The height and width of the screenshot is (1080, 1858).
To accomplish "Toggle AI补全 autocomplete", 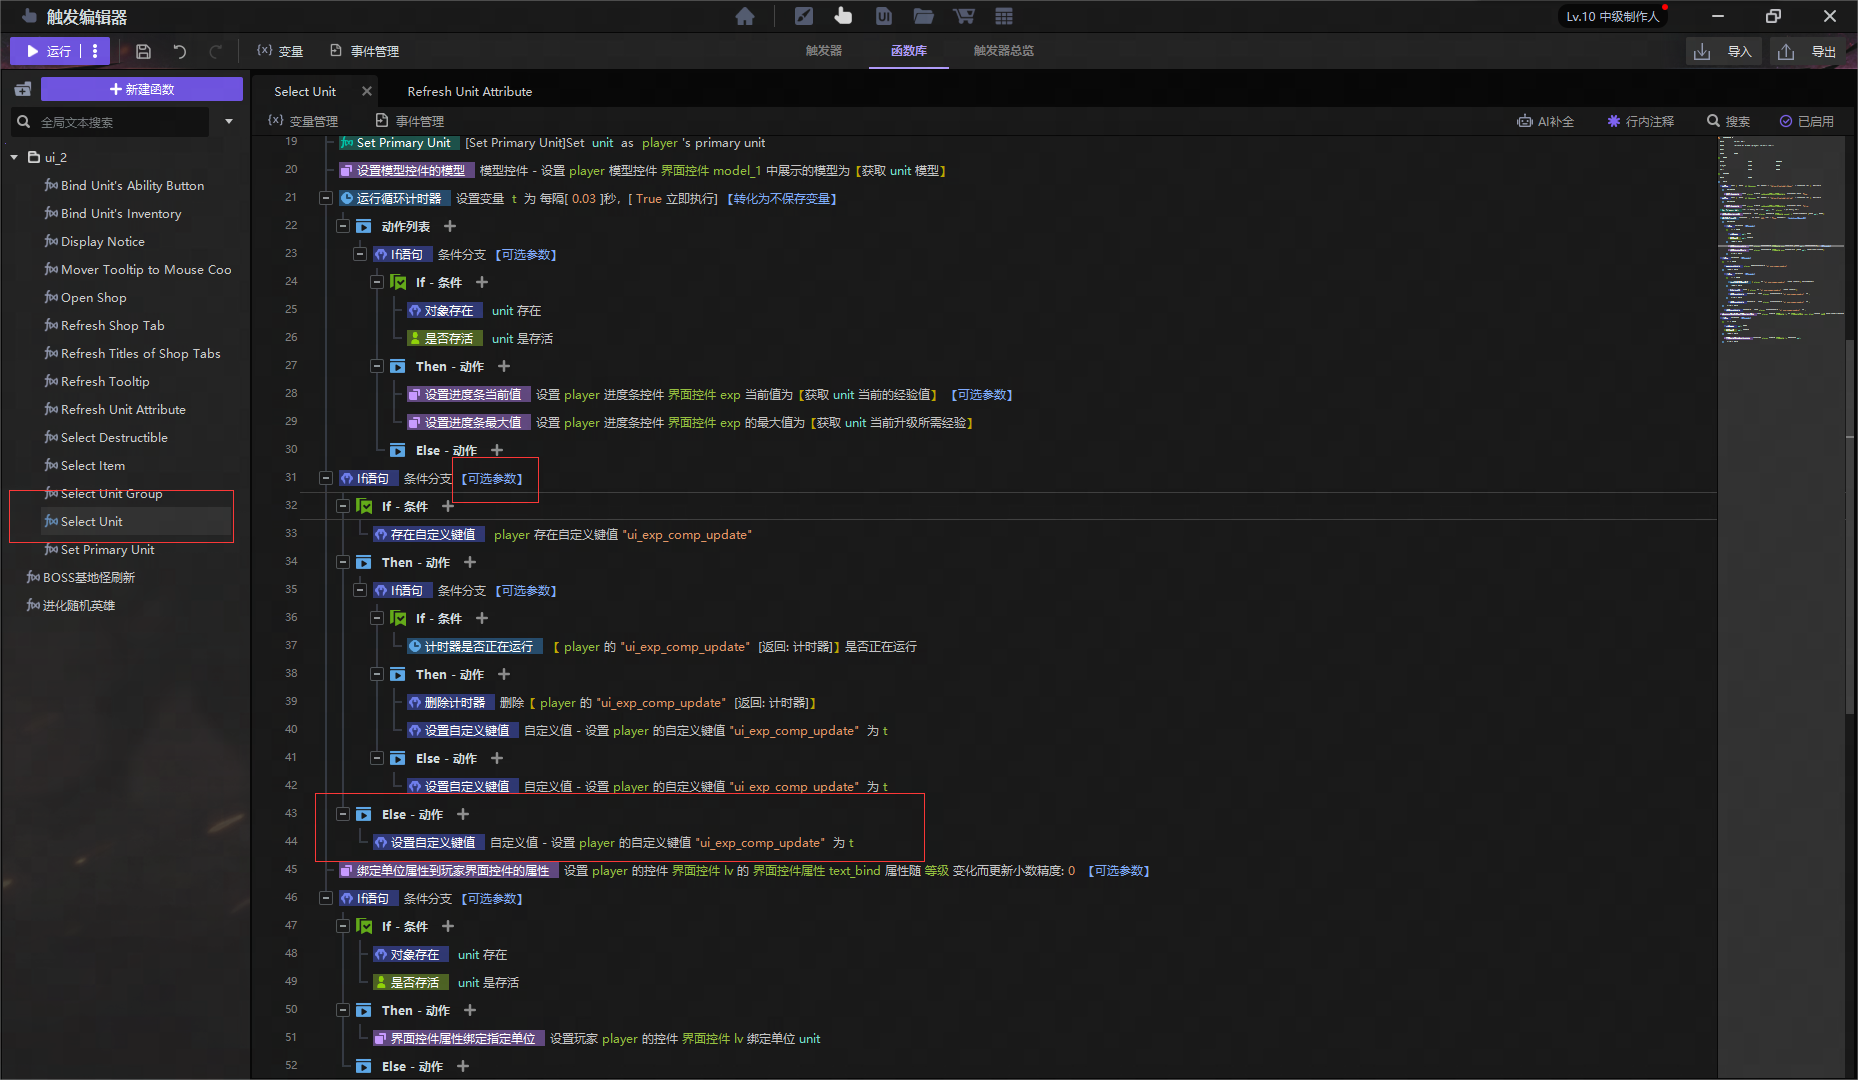I will [x=1545, y=121].
